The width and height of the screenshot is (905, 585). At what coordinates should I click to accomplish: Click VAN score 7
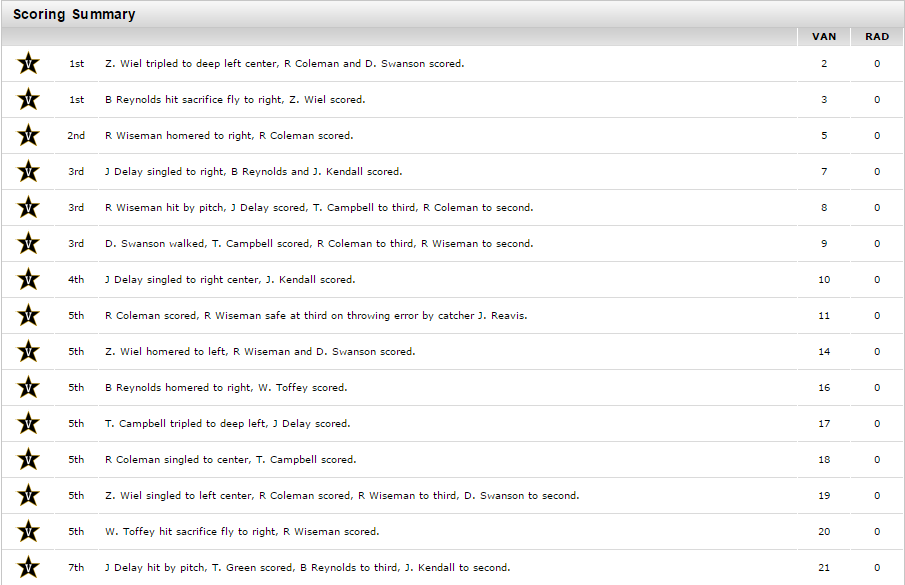click(824, 171)
